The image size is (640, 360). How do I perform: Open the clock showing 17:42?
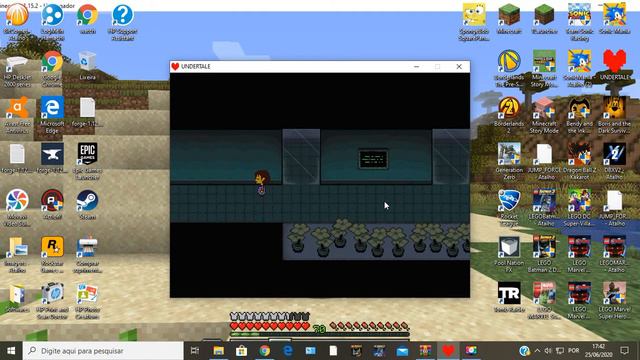tap(598, 351)
